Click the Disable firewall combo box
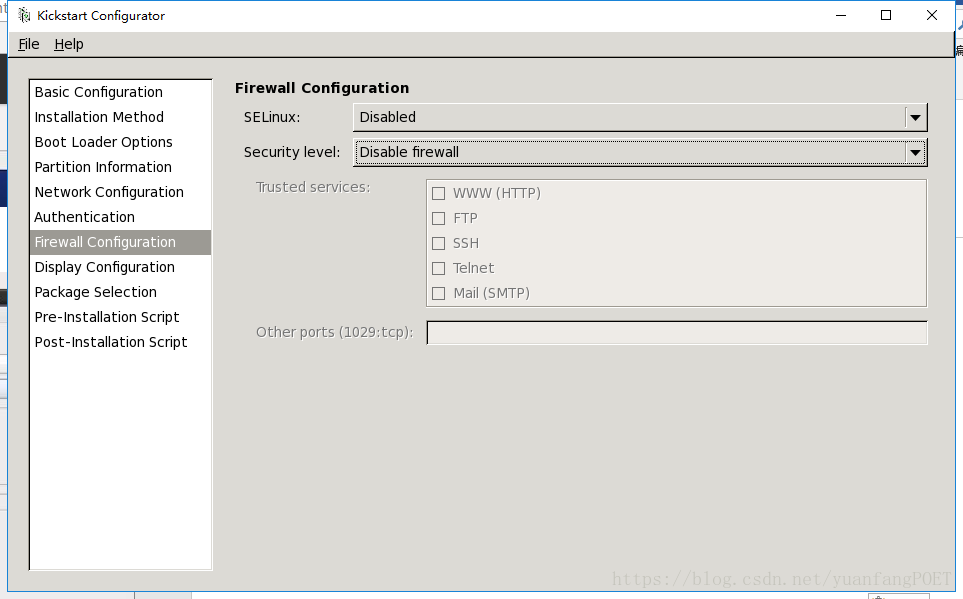This screenshot has width=963, height=599. click(x=640, y=152)
